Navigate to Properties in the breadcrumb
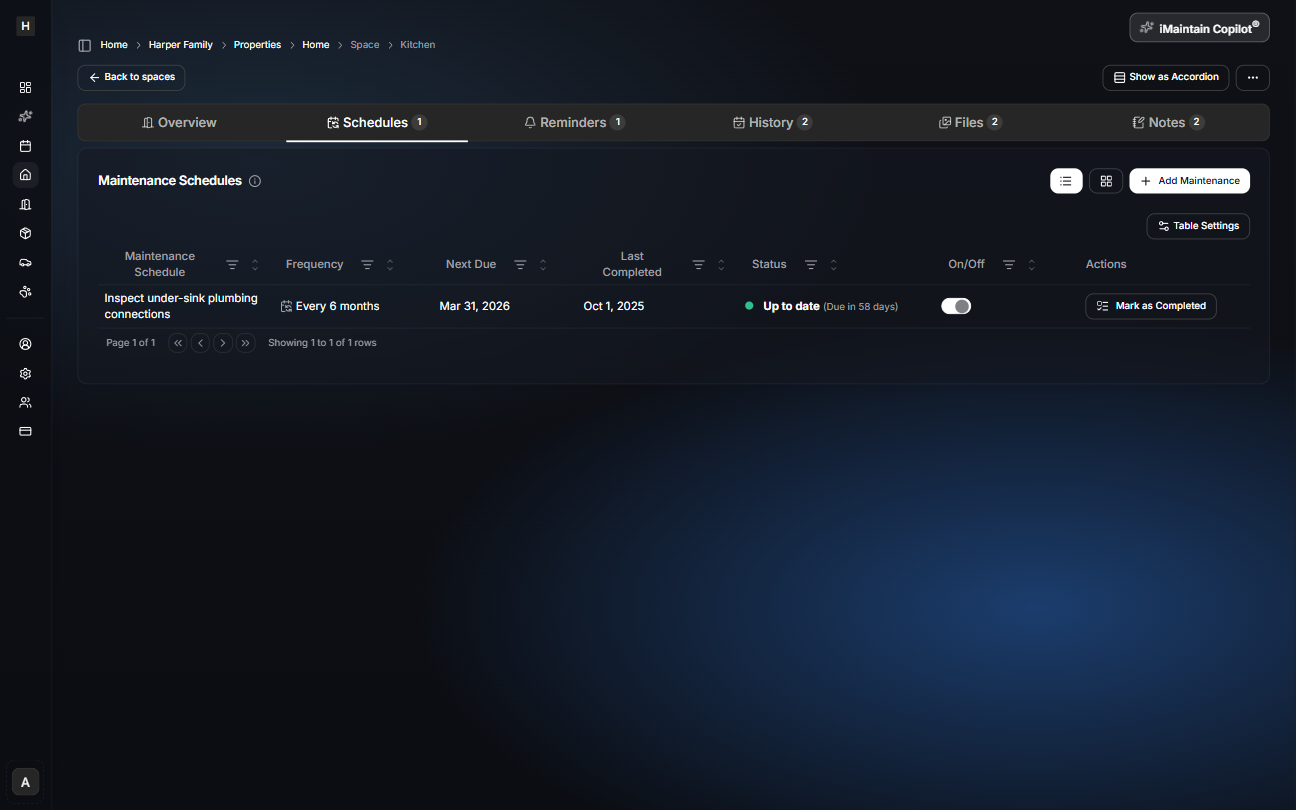The width and height of the screenshot is (1296, 810). [x=257, y=44]
